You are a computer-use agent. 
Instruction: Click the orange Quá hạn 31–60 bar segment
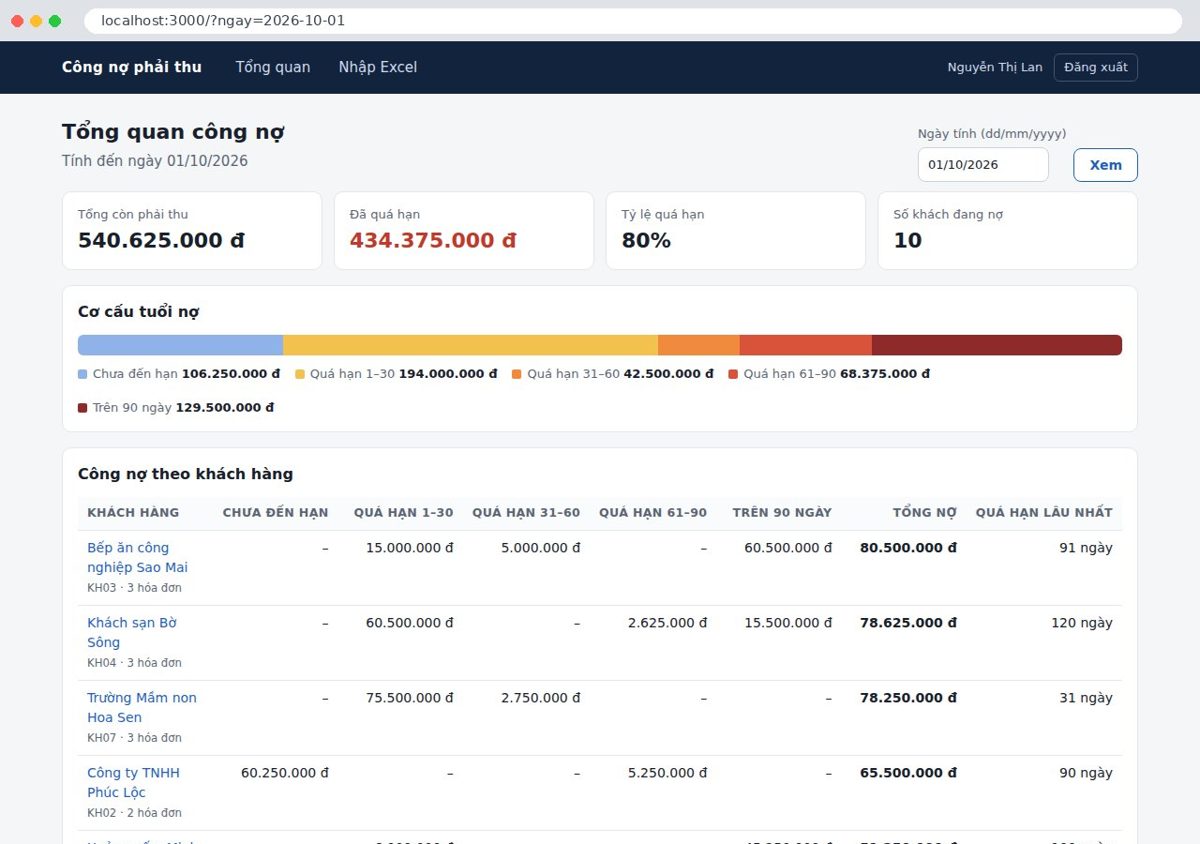tap(699, 345)
